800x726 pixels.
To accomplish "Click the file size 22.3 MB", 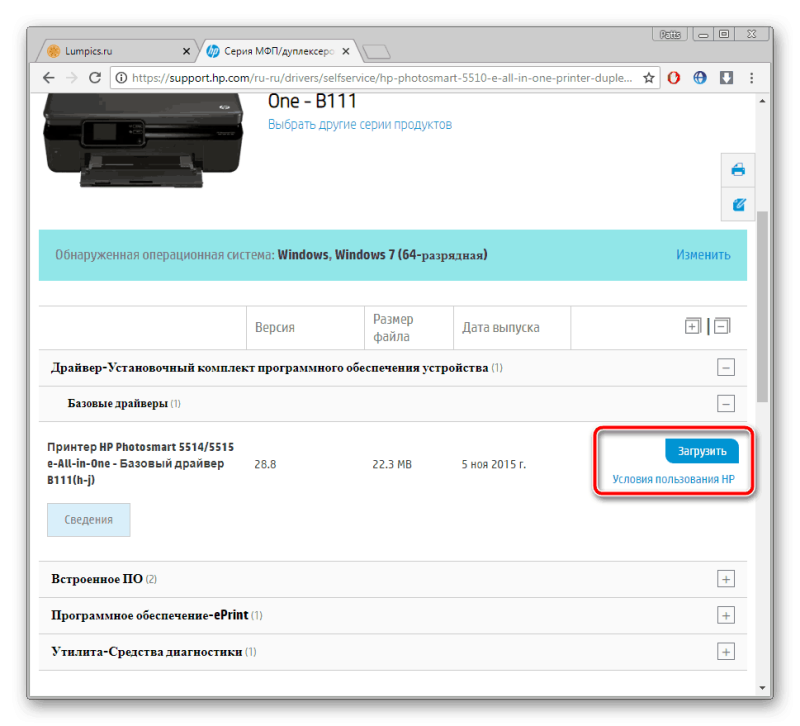I will coord(392,464).
